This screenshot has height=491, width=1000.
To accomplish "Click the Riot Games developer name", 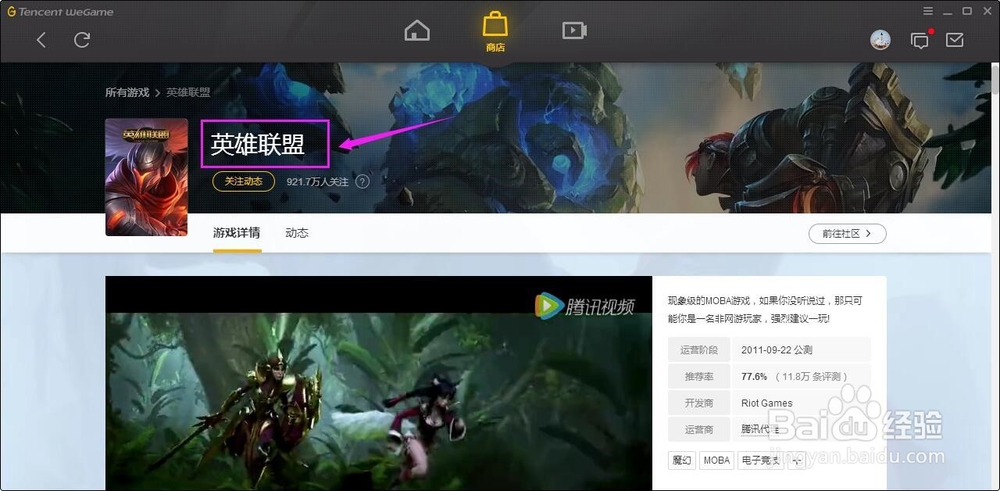I will pos(767,403).
